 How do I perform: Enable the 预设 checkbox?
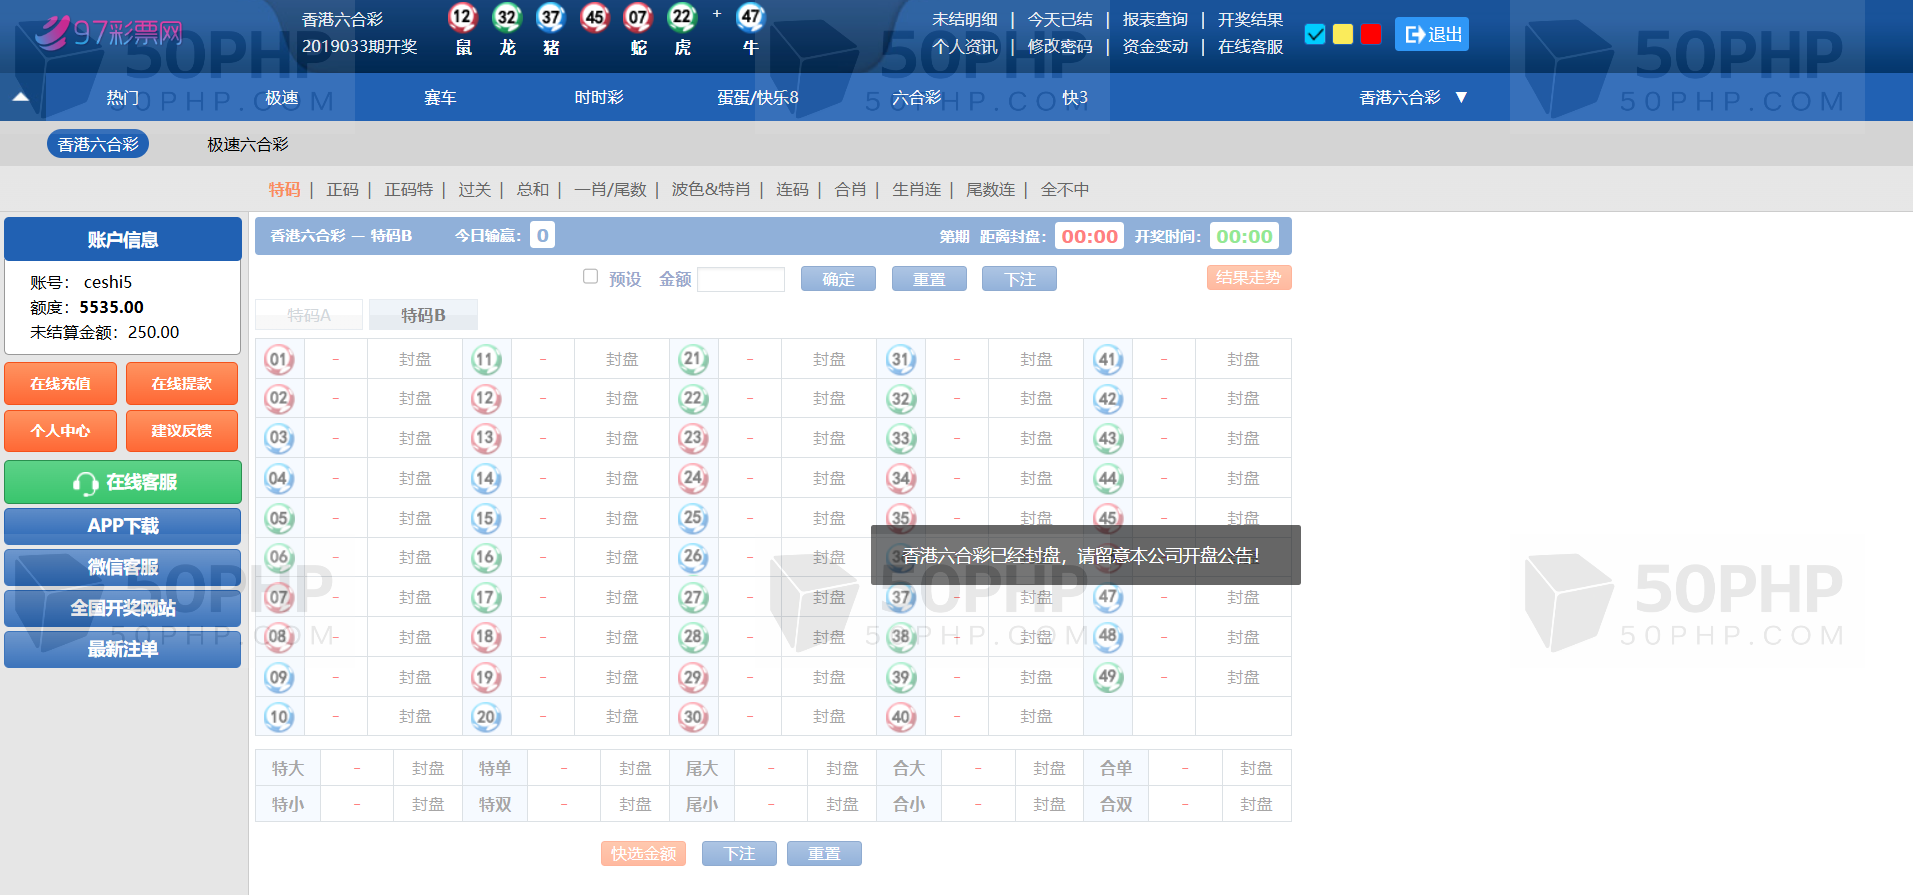590,277
